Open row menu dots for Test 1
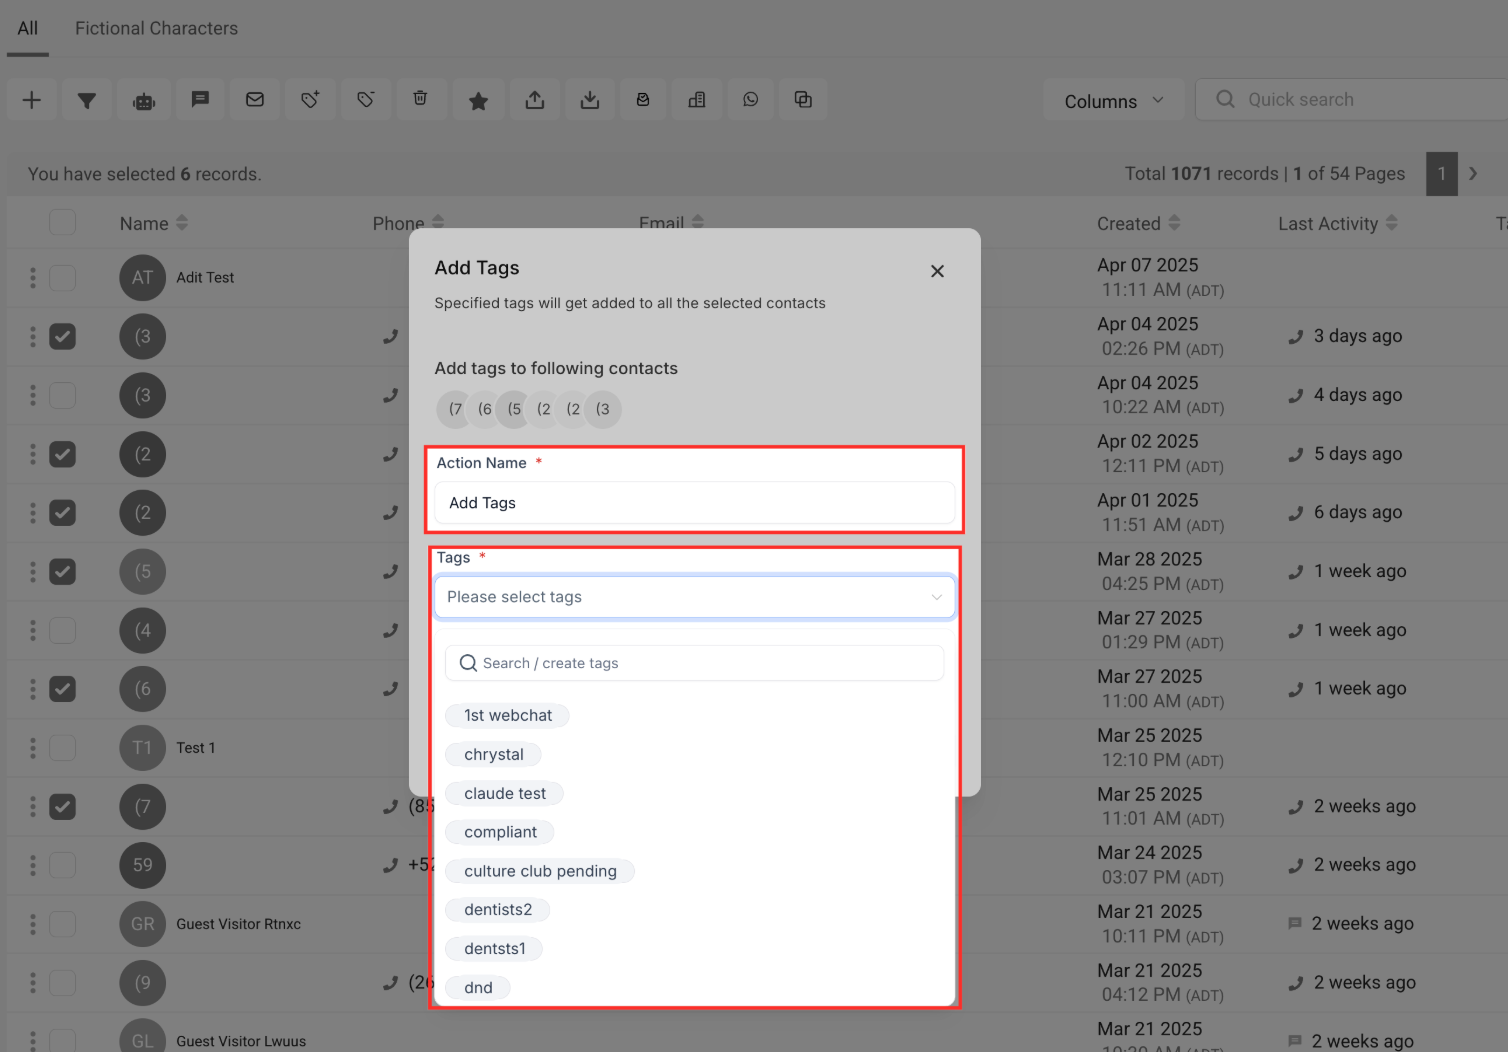Image resolution: width=1508 pixels, height=1052 pixels. [33, 748]
